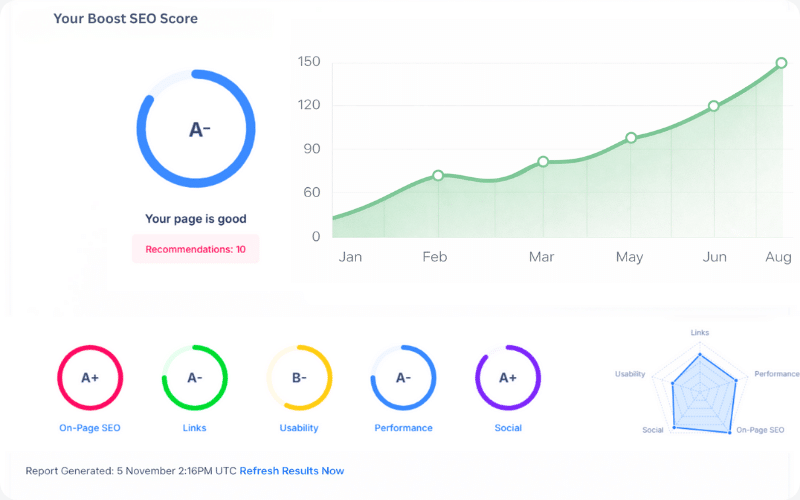Click the Performance label under blue circle

403,428
